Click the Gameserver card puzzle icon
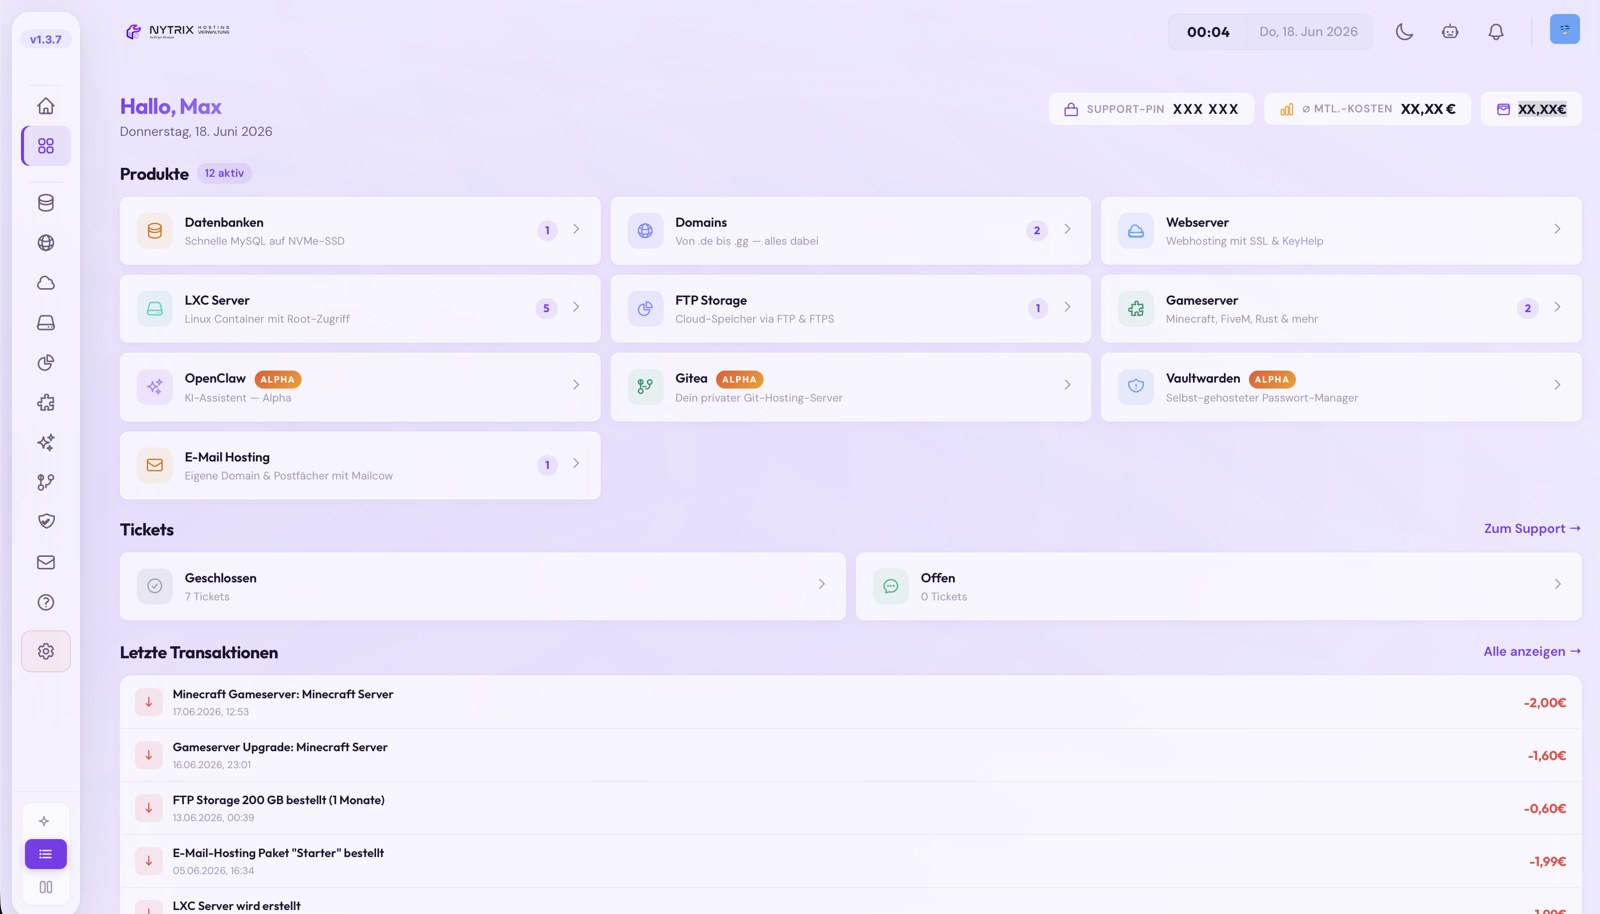 tap(1136, 309)
